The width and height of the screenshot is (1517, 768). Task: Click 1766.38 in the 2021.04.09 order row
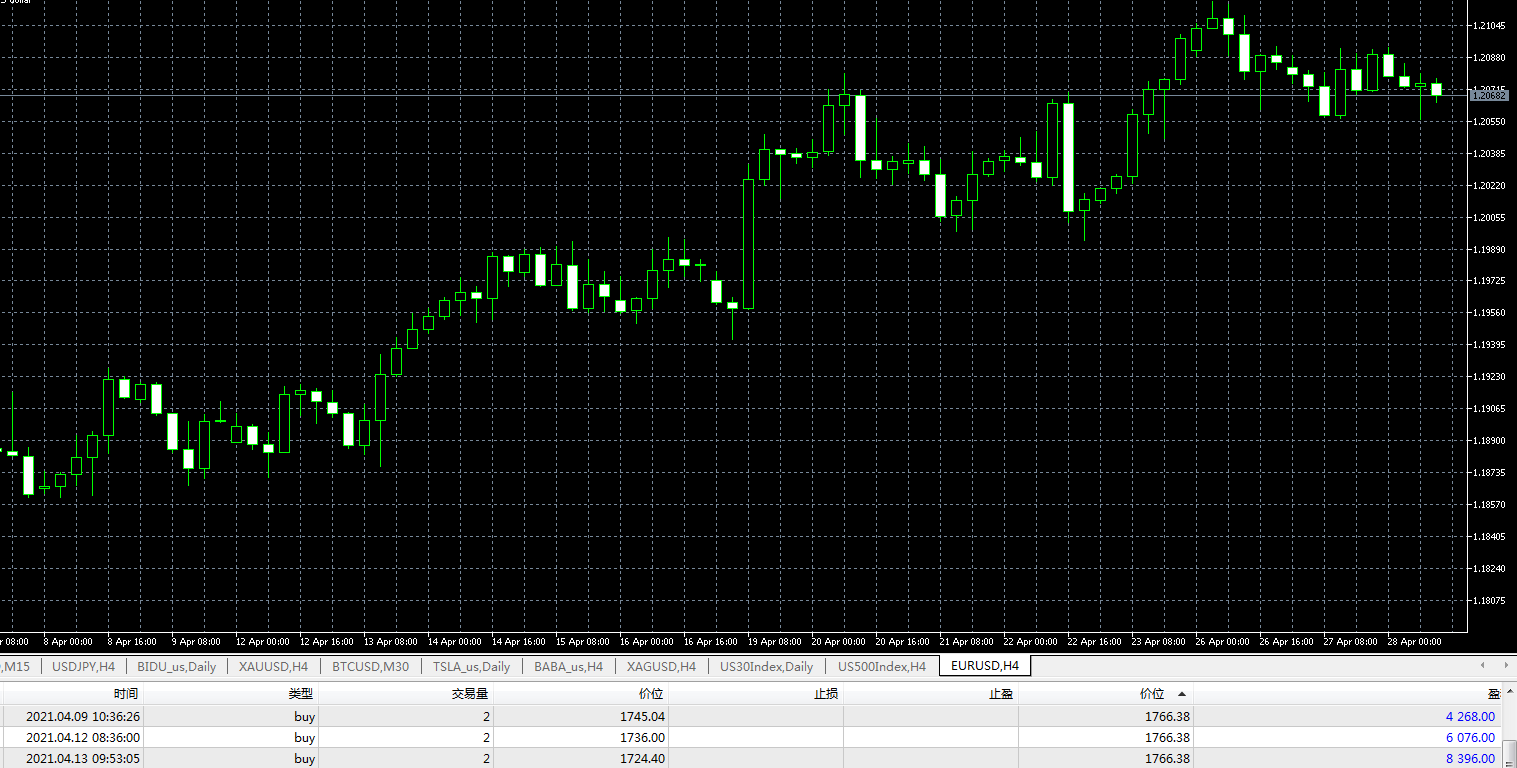pyautogui.click(x=1168, y=716)
